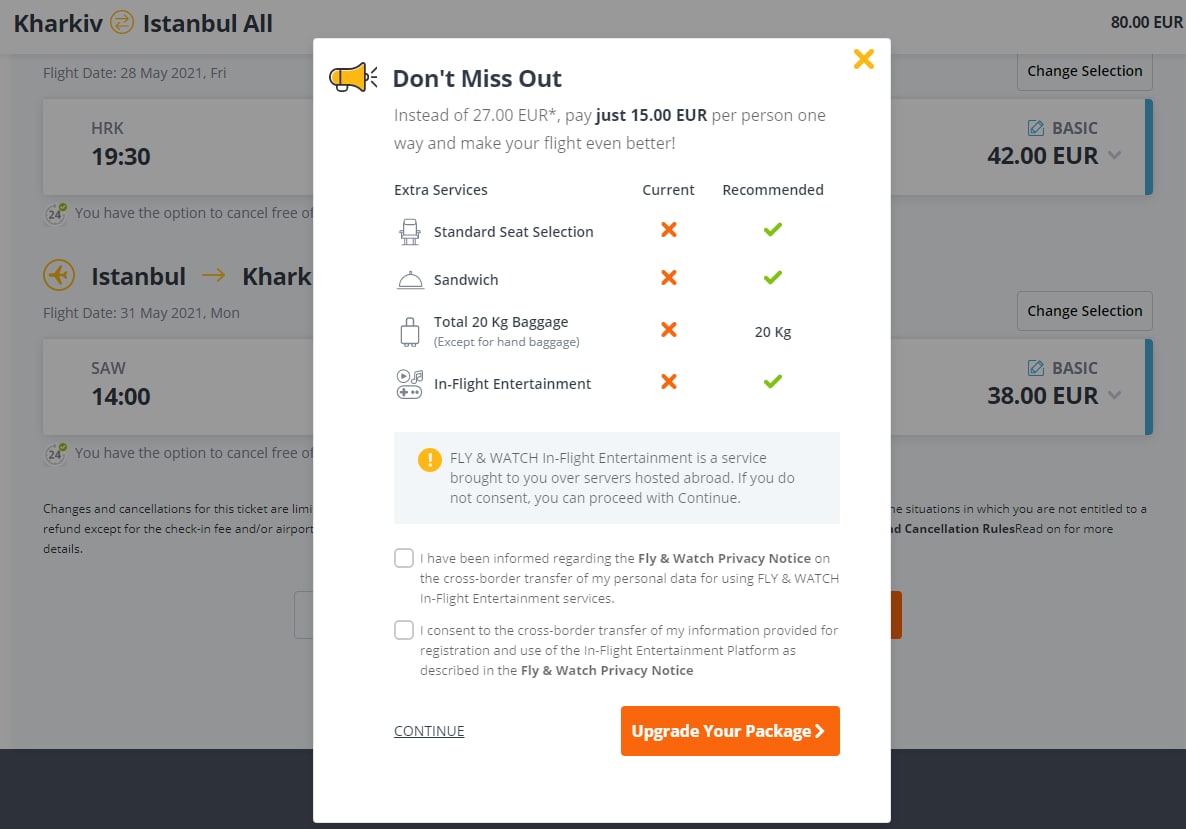The height and width of the screenshot is (829, 1186).
Task: Click Change Selection for the Kharkiv departure flight
Action: point(1085,71)
